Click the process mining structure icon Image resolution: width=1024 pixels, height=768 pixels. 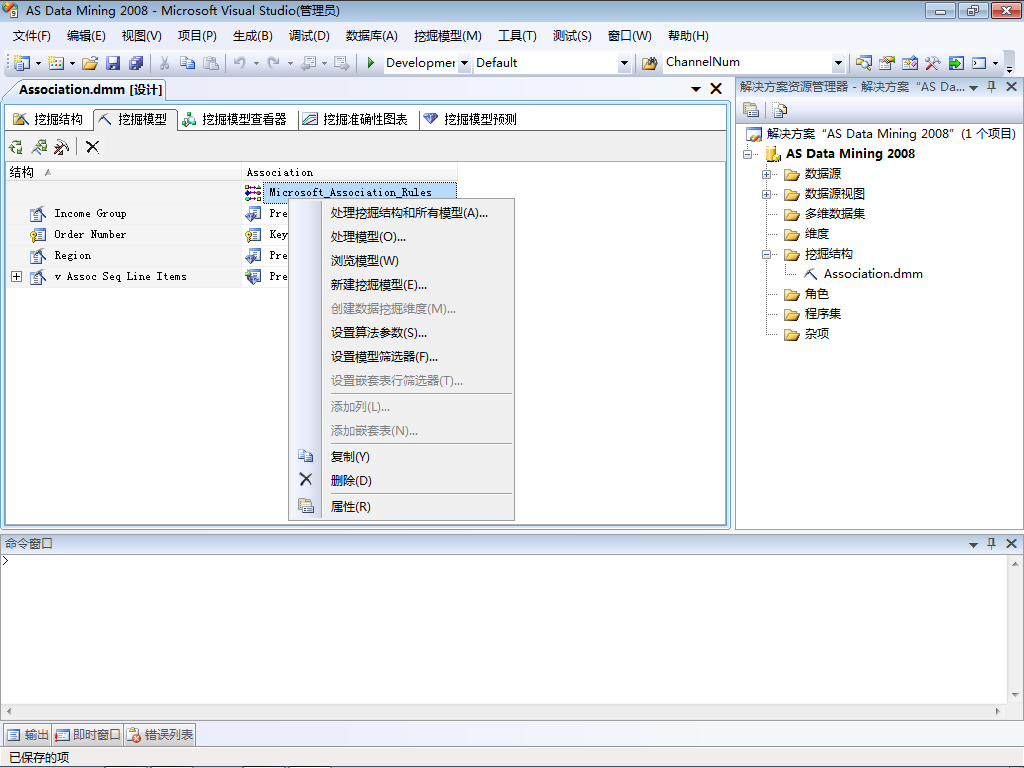[16, 147]
